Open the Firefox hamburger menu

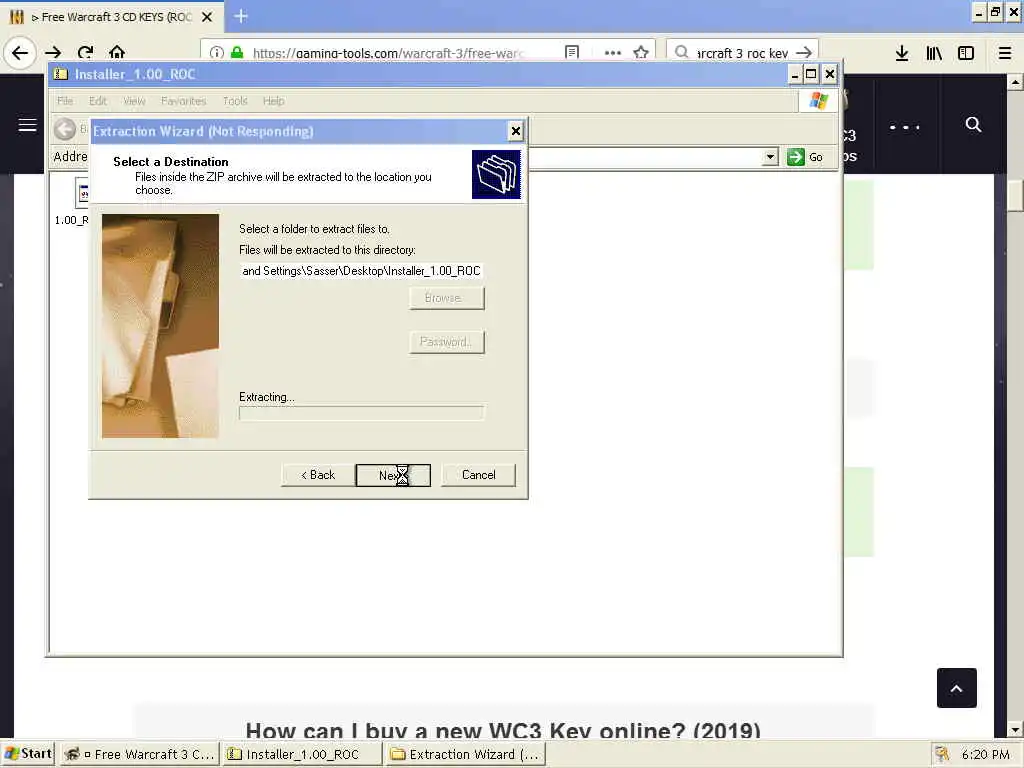pos(1005,53)
